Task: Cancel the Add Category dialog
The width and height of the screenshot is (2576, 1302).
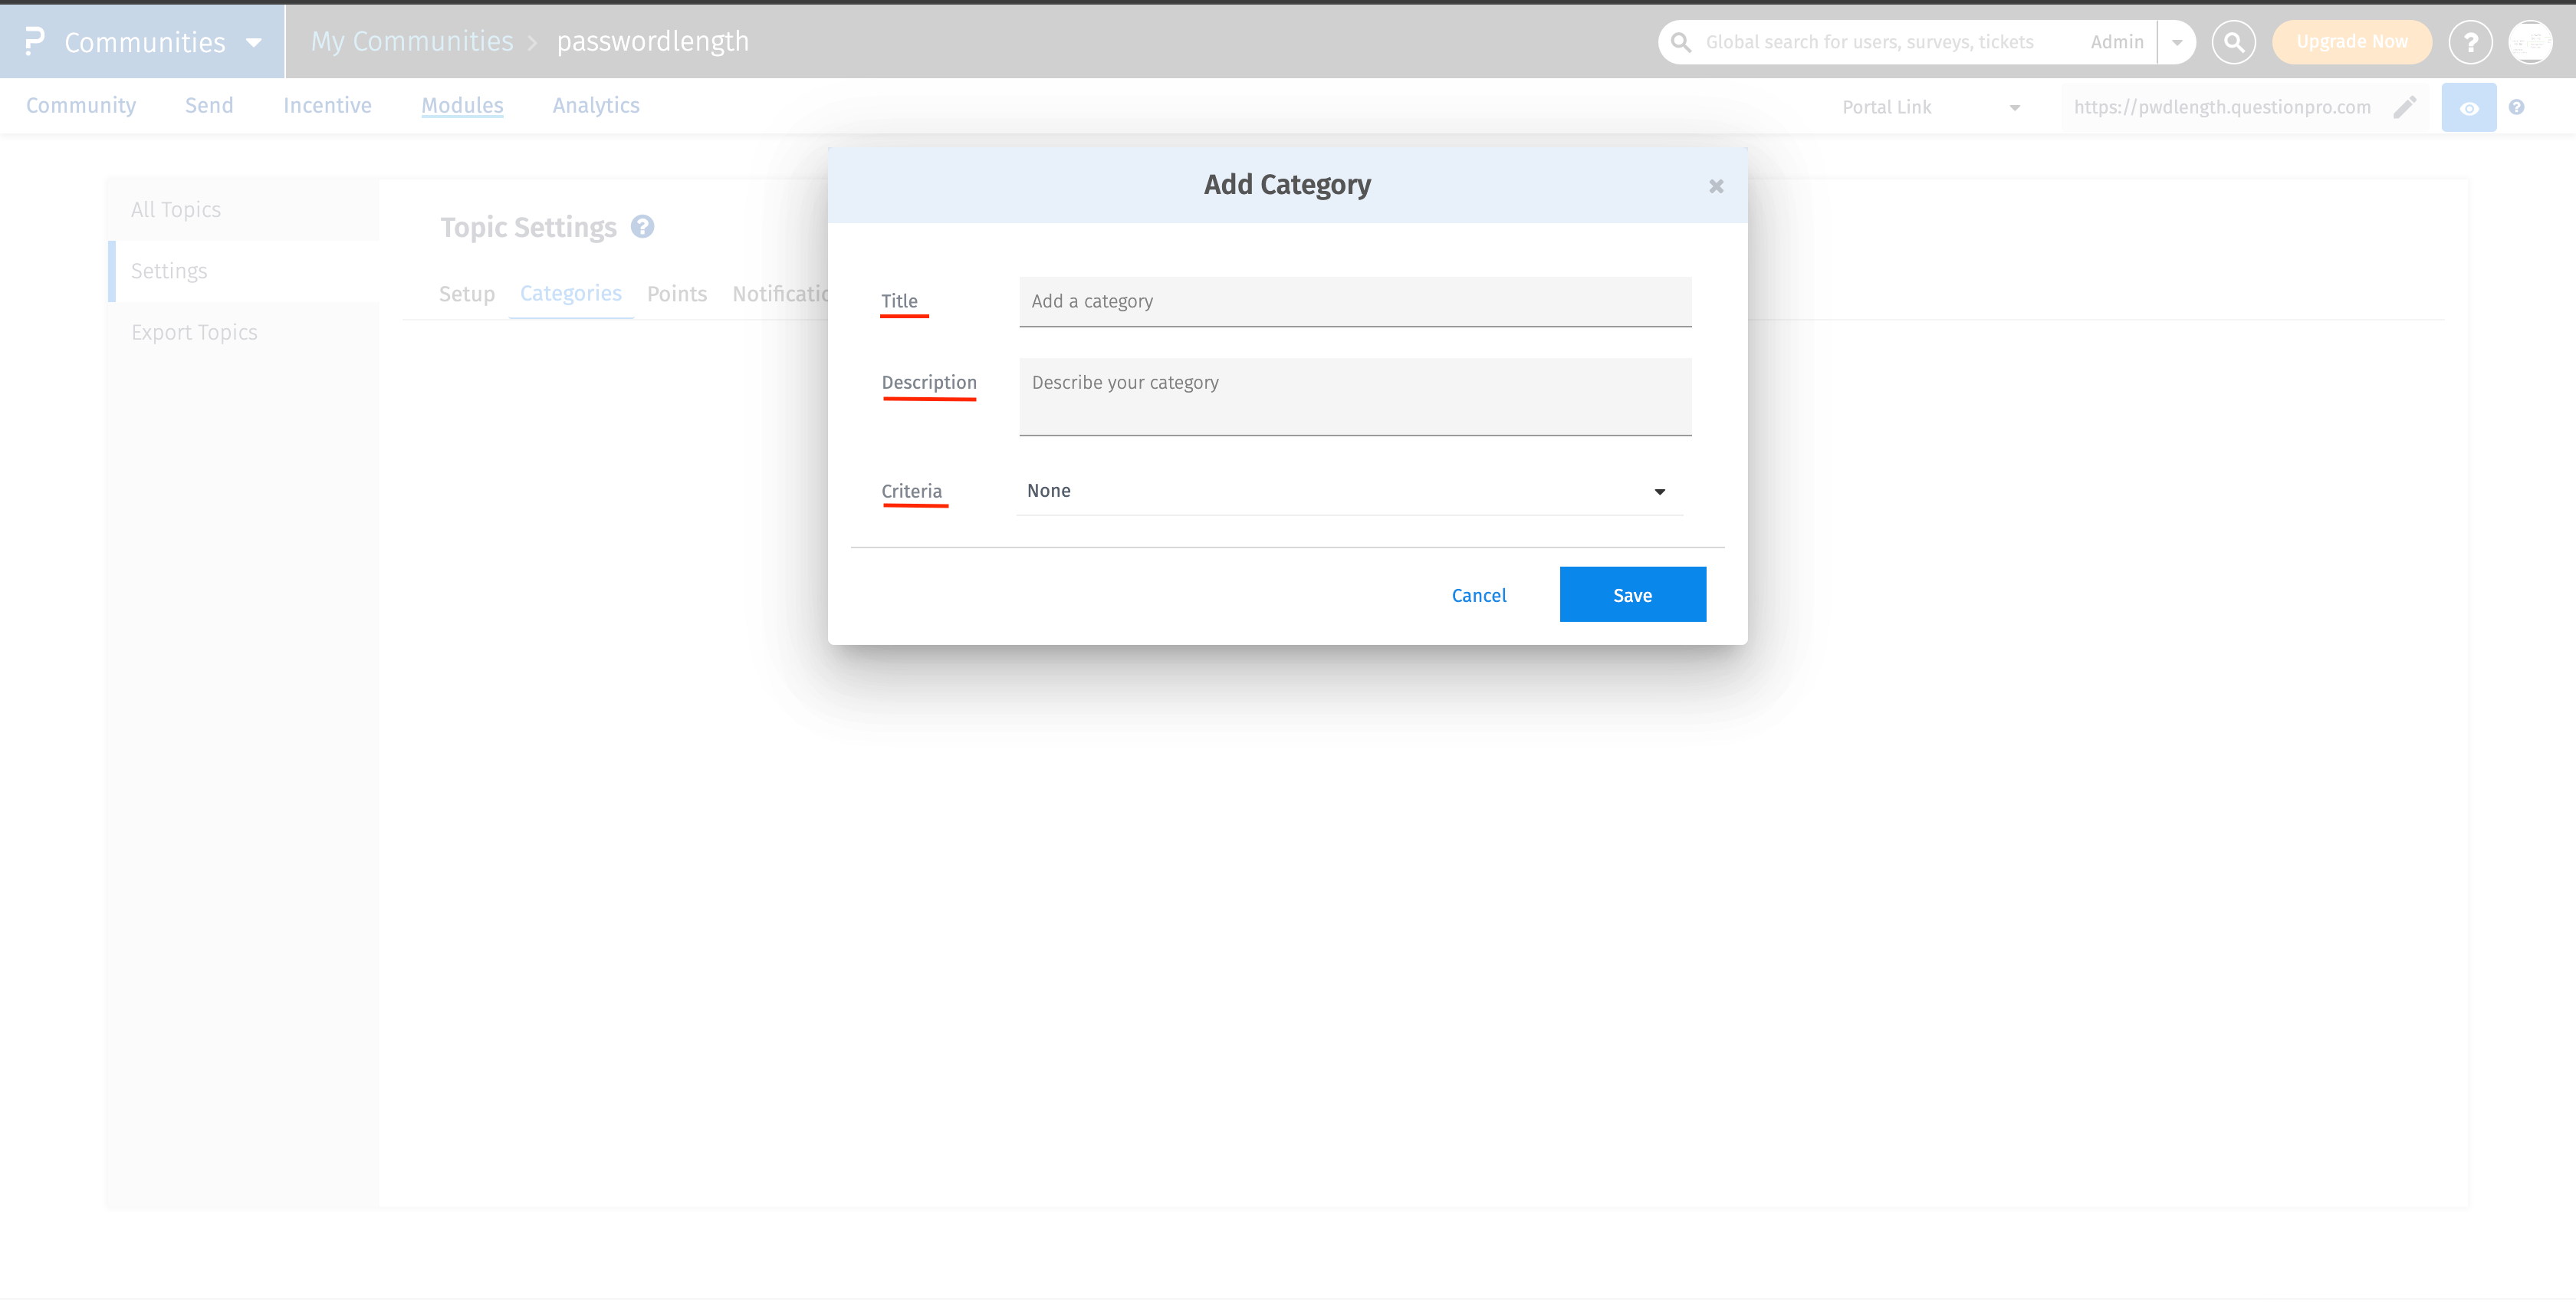Action: pos(1479,594)
